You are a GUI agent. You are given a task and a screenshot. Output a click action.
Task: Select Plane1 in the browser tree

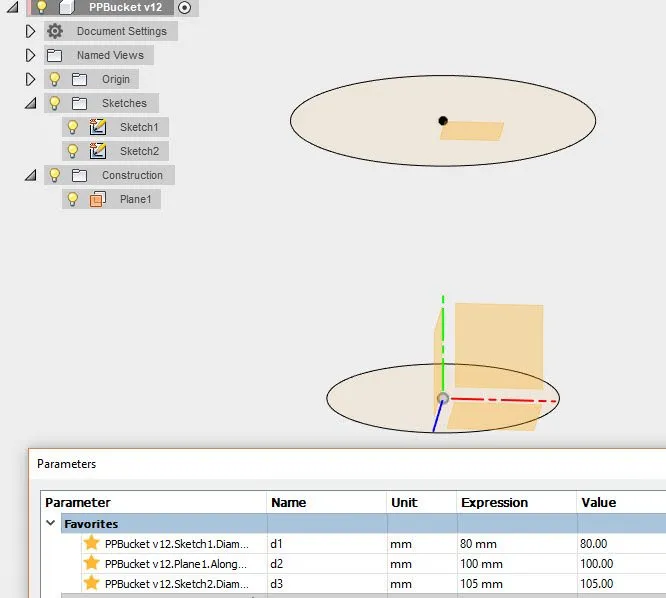click(135, 199)
